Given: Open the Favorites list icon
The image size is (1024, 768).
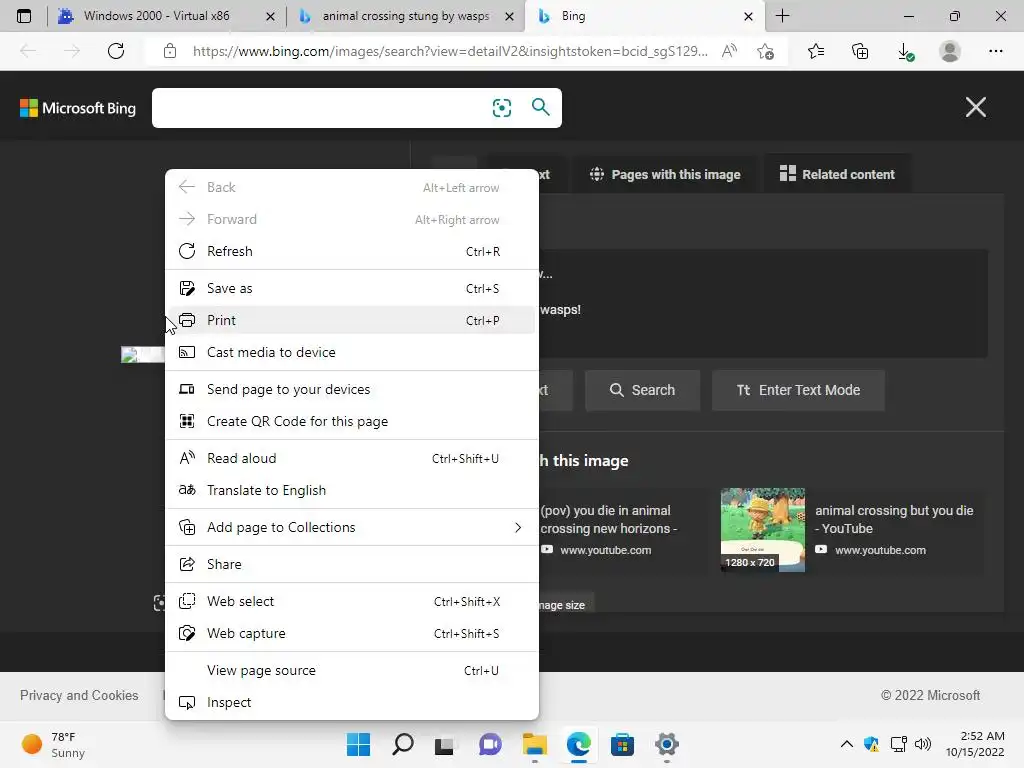Looking at the screenshot, I should click(x=816, y=51).
